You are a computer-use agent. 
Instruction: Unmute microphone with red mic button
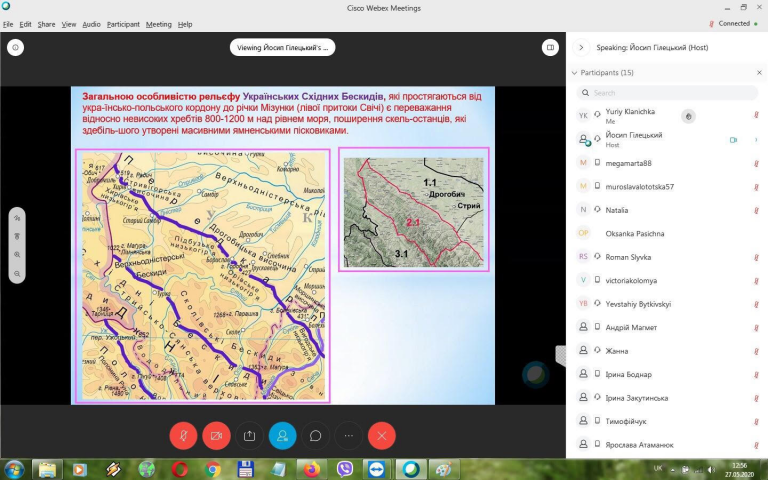tap(183, 435)
